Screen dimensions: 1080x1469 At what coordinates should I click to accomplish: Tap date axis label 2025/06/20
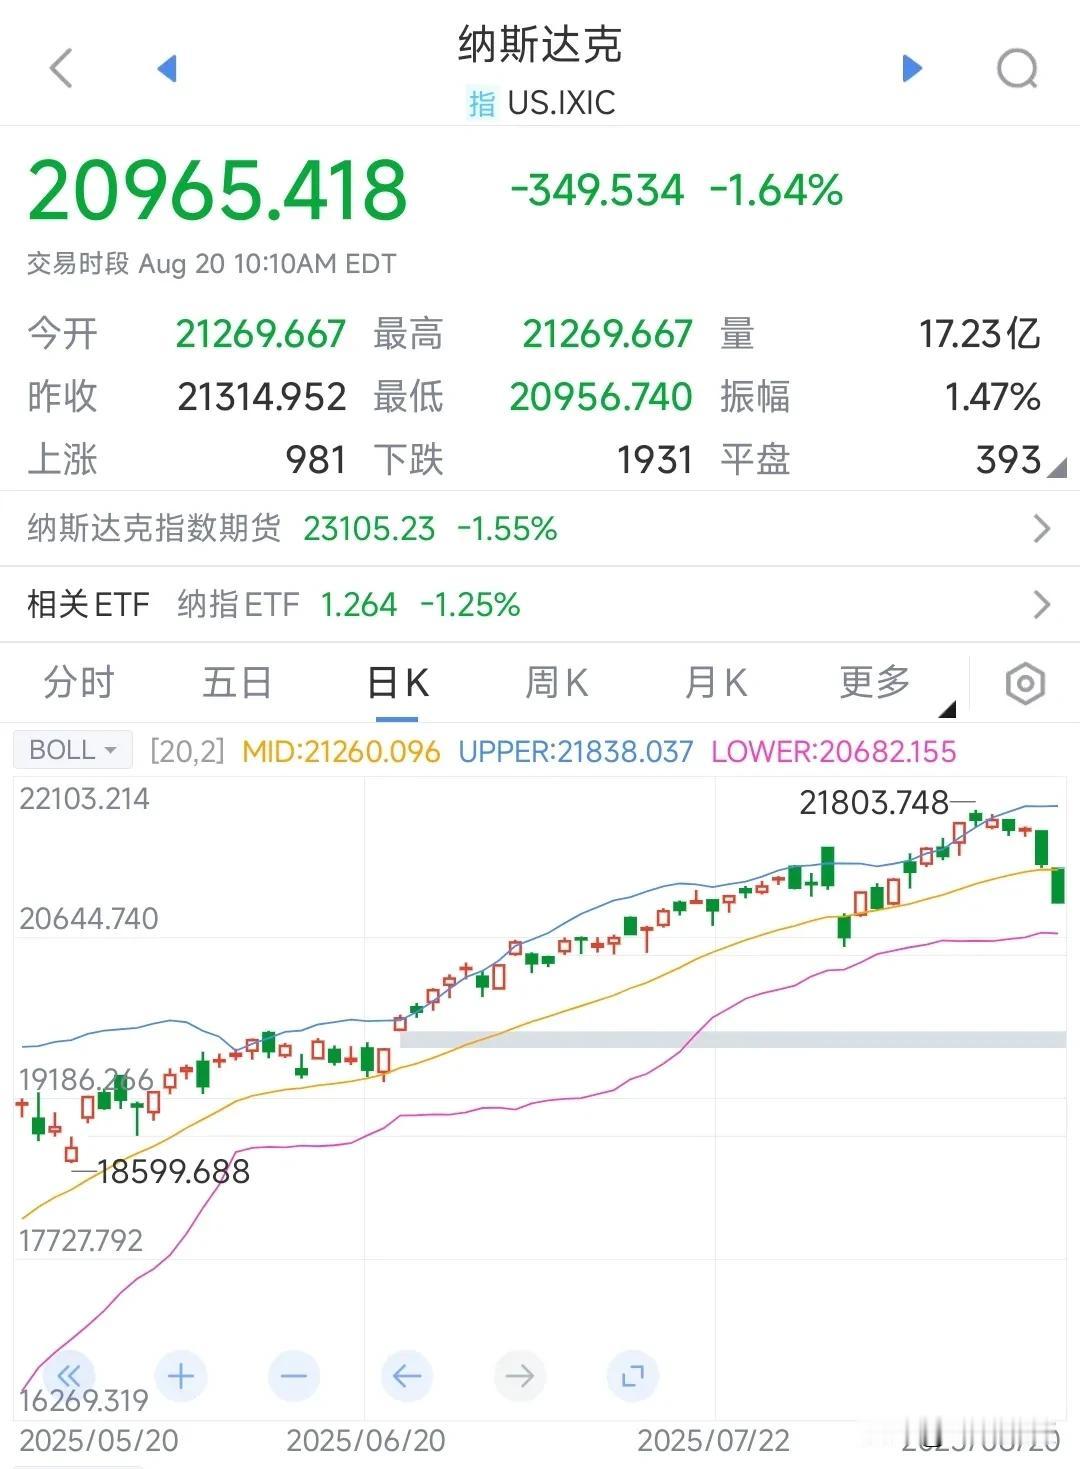366,1441
